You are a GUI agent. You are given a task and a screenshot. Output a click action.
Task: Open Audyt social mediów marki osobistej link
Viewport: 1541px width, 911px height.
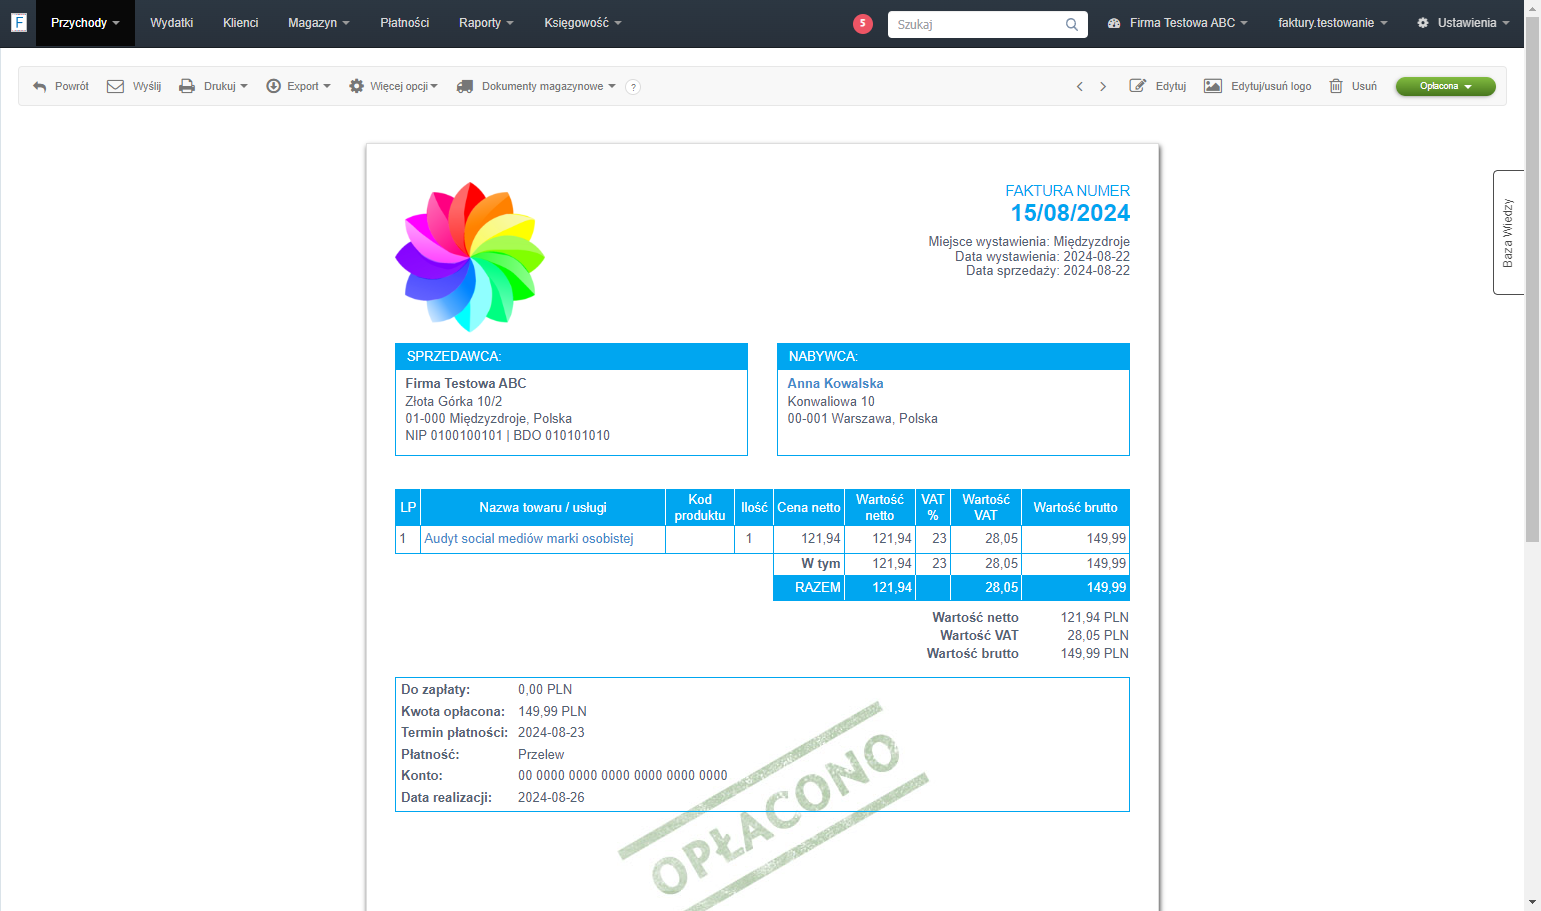(x=529, y=538)
